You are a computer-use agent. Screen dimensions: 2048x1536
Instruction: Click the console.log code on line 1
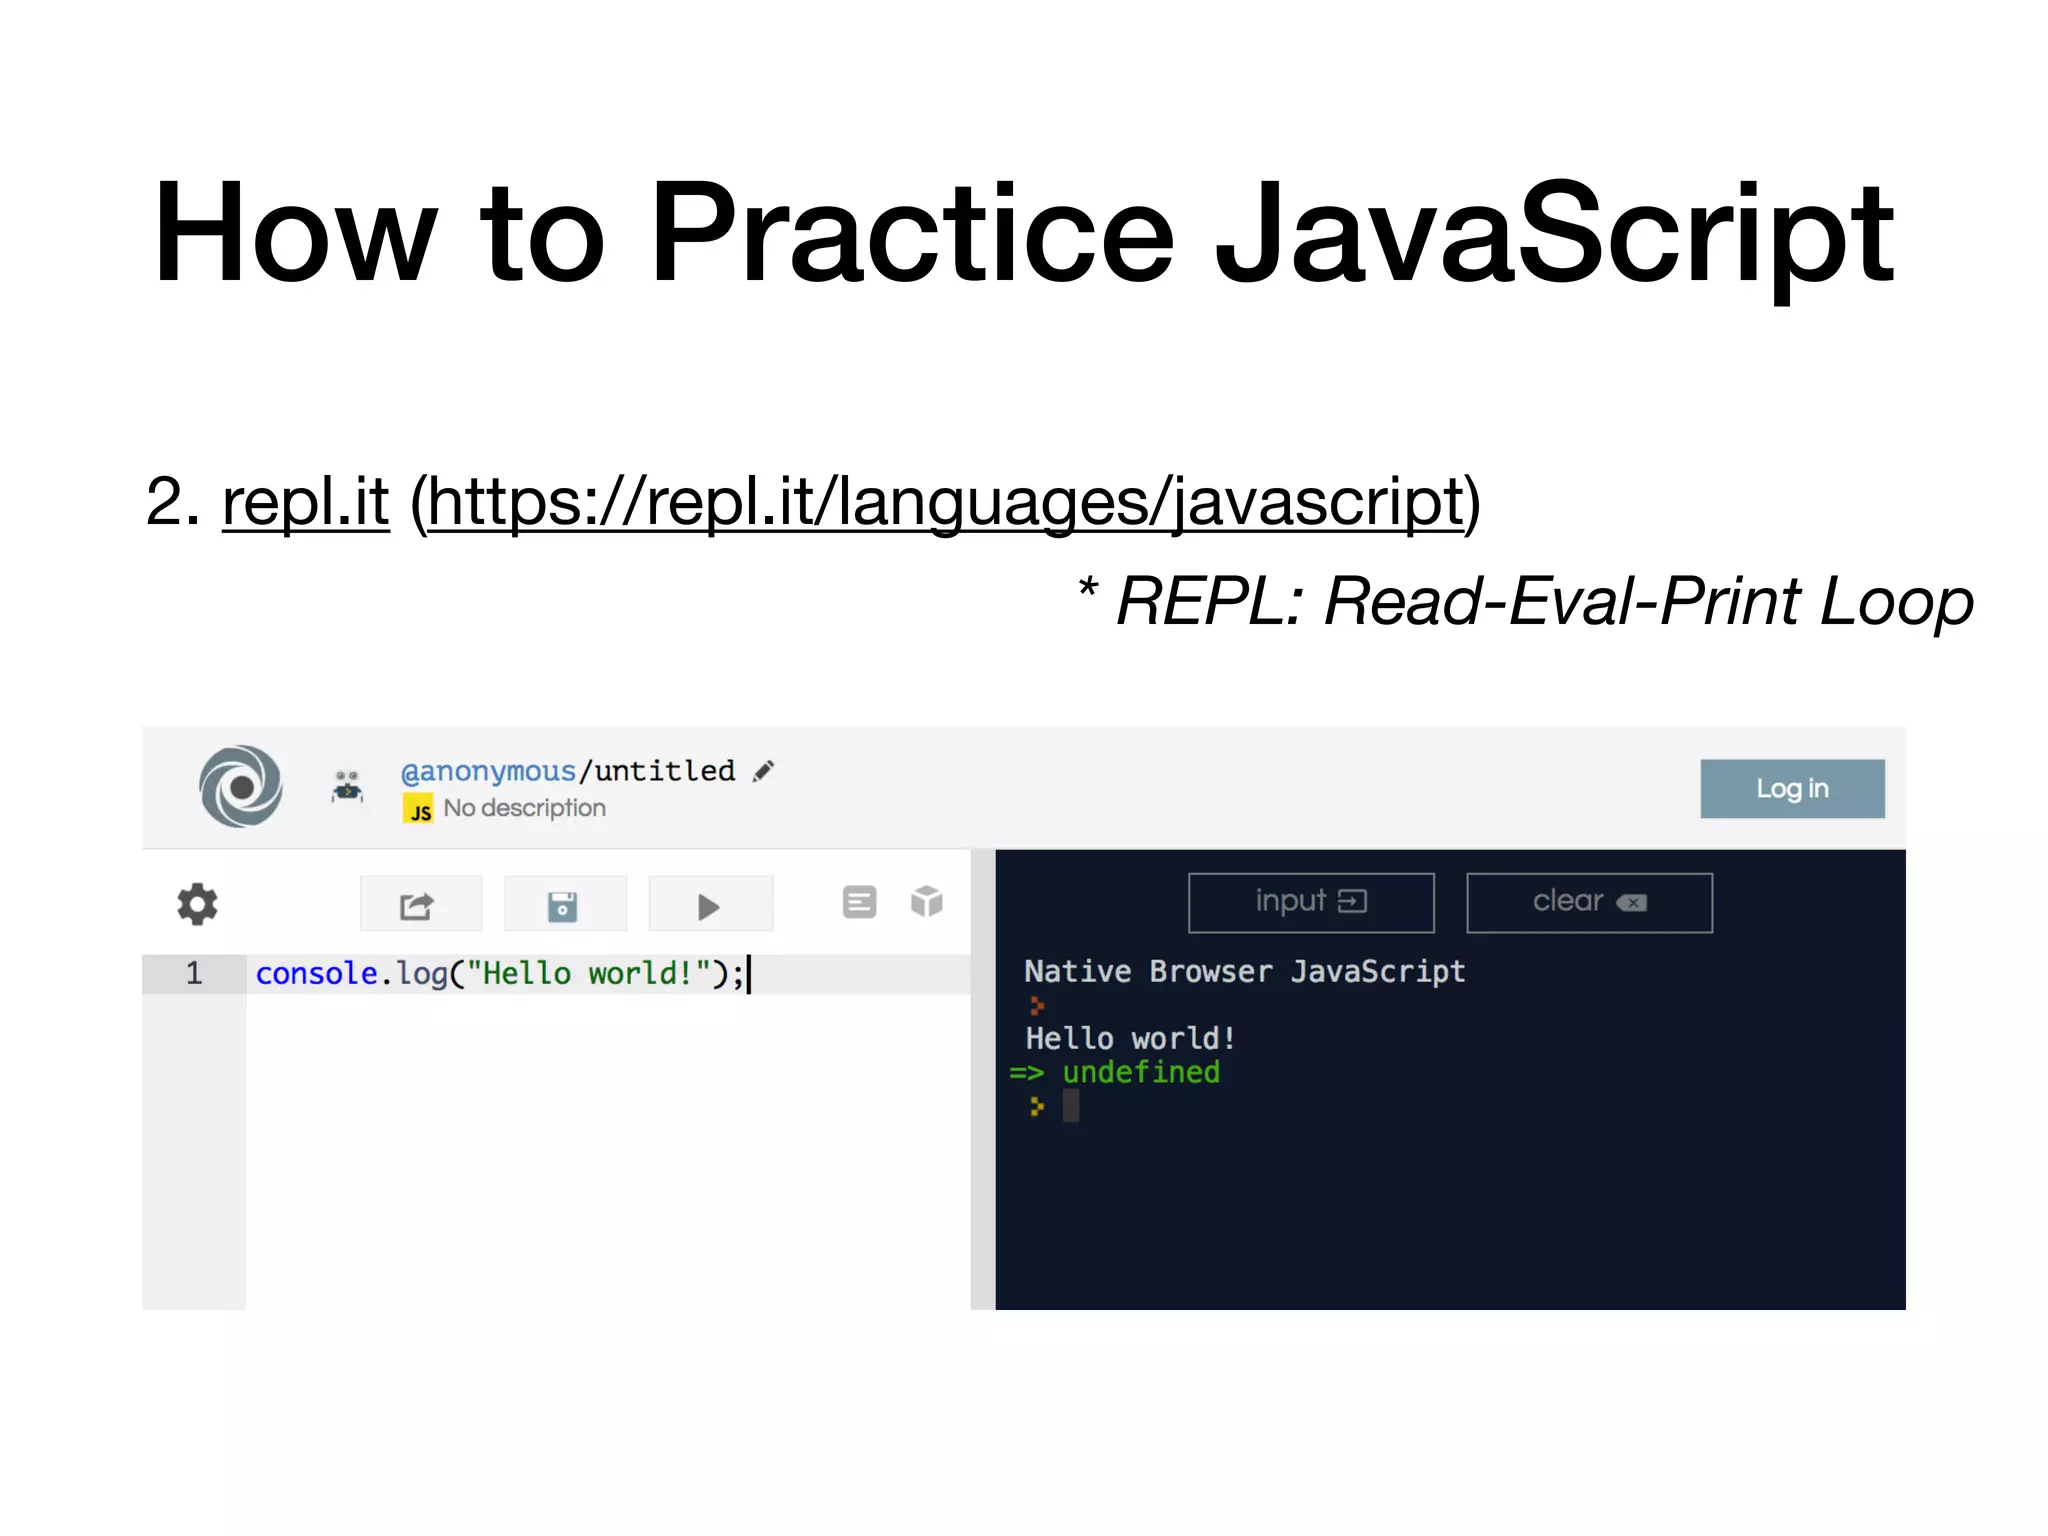coord(500,973)
